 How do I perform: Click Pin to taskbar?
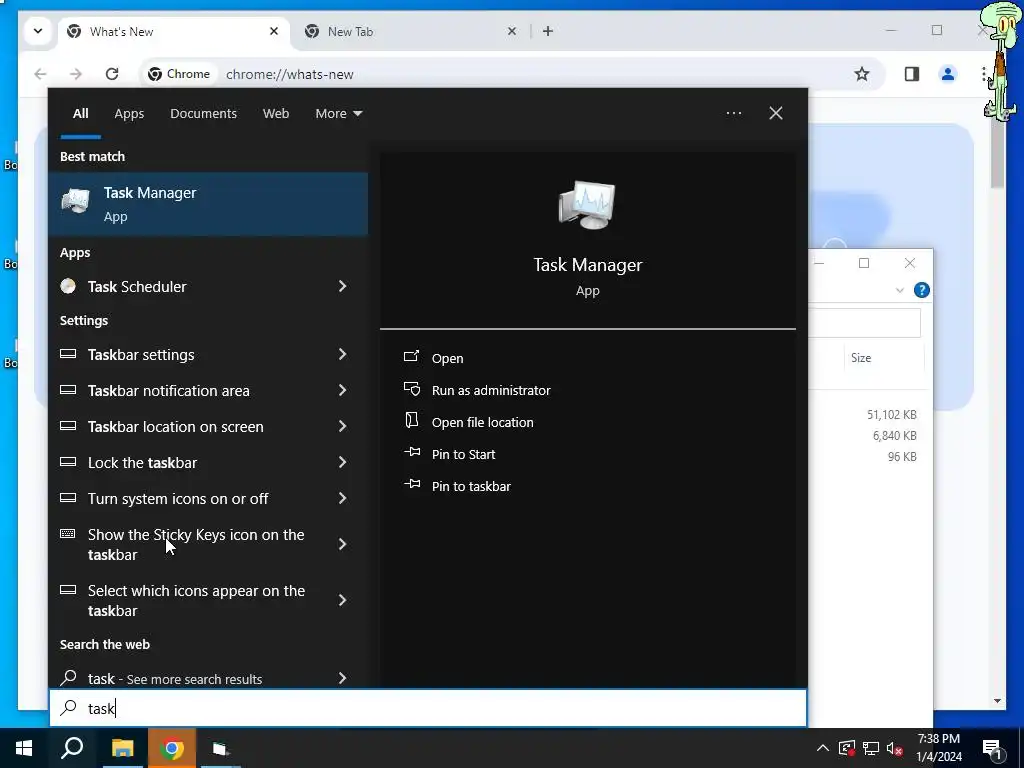point(471,486)
